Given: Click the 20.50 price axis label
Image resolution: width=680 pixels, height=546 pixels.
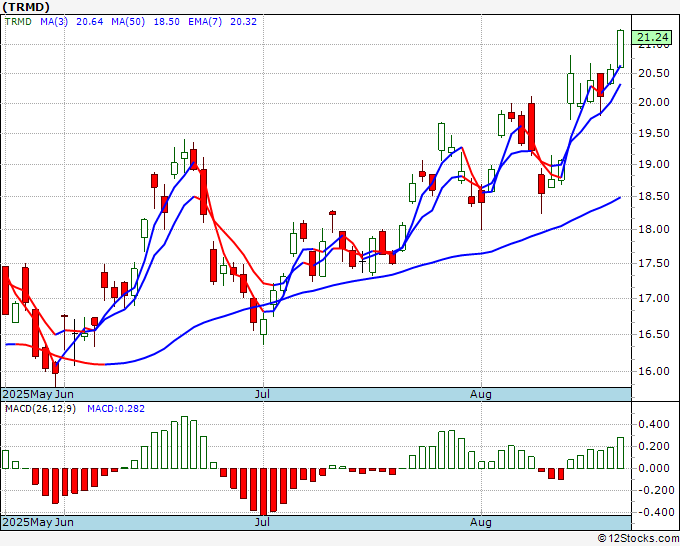Looking at the screenshot, I should (x=654, y=73).
